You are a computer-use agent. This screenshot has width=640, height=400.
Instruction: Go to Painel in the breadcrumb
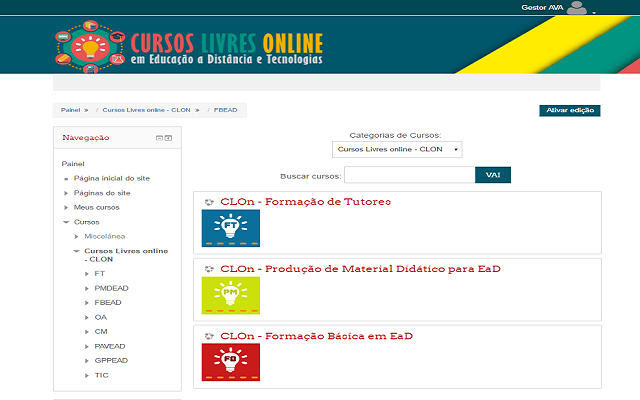[x=71, y=110]
